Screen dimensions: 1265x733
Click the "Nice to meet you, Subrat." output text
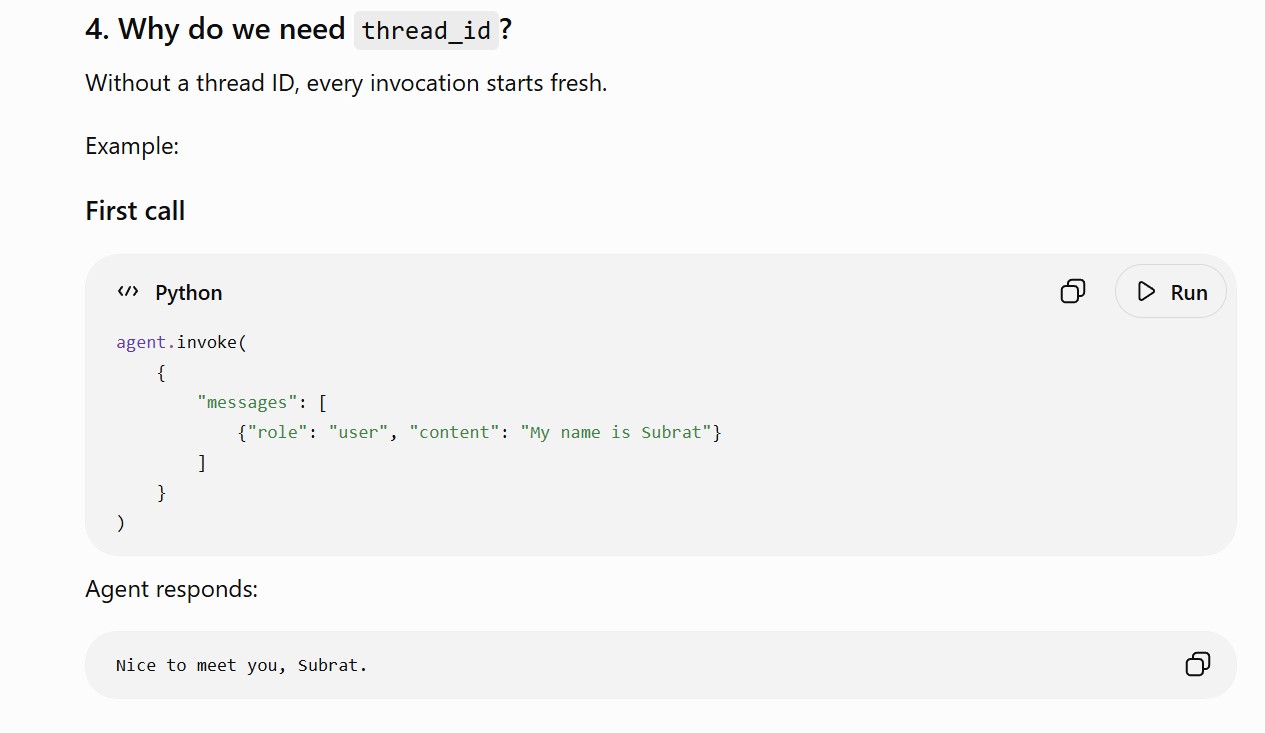coord(242,665)
